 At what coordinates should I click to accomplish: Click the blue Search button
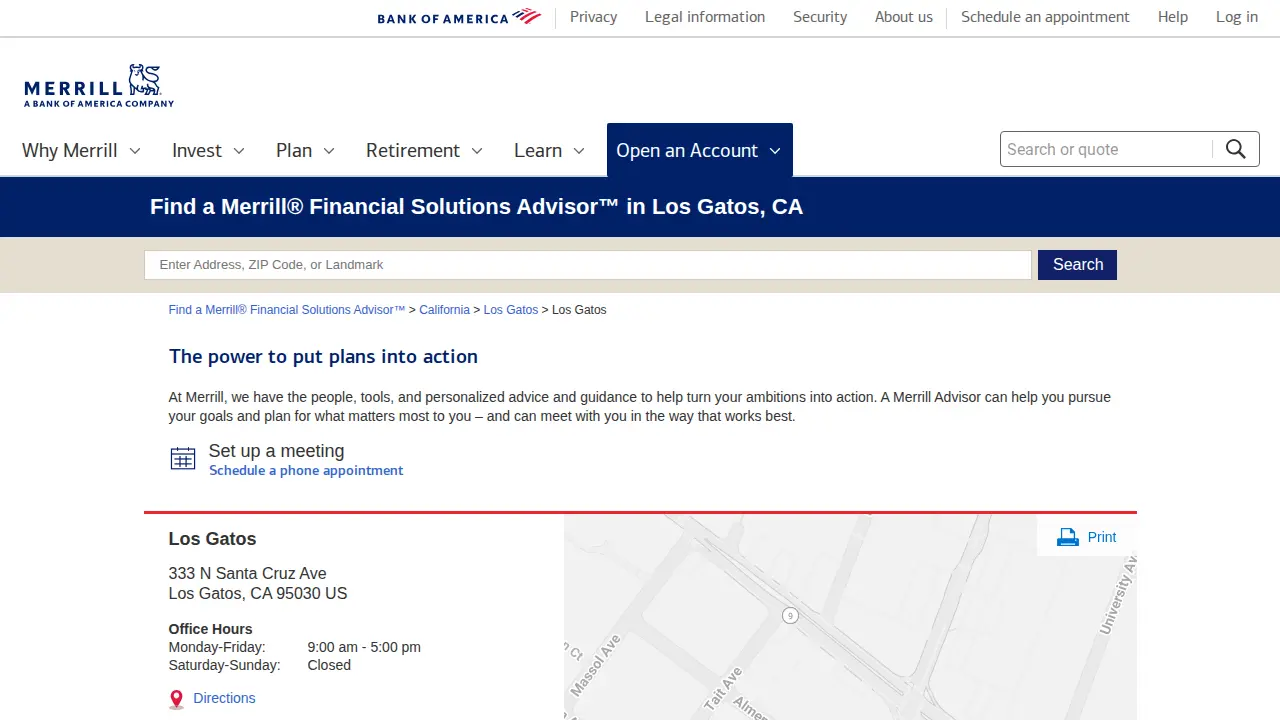1077,265
